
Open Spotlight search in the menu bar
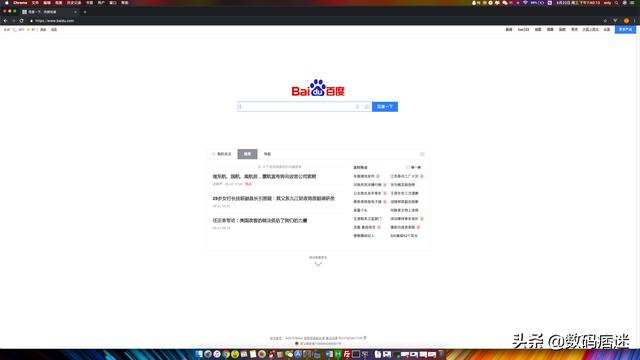coord(616,2)
